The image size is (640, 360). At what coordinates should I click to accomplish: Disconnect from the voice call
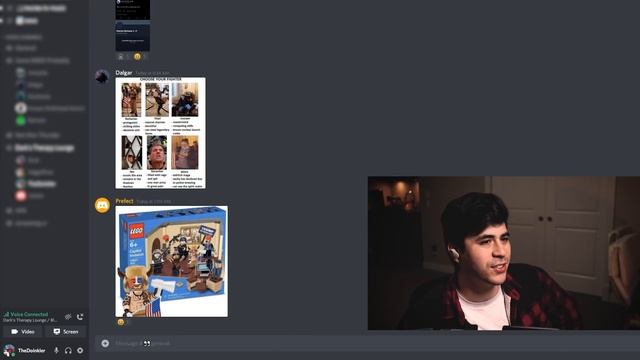click(x=80, y=317)
